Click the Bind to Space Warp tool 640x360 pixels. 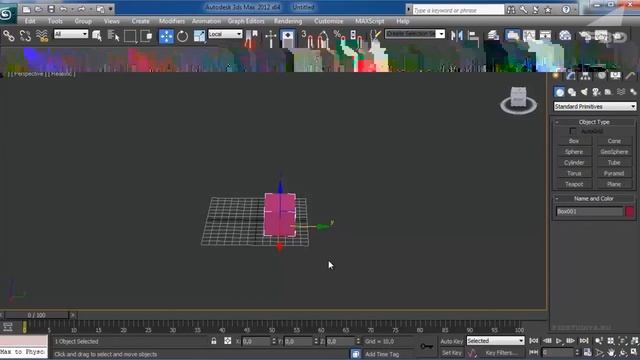pos(42,36)
